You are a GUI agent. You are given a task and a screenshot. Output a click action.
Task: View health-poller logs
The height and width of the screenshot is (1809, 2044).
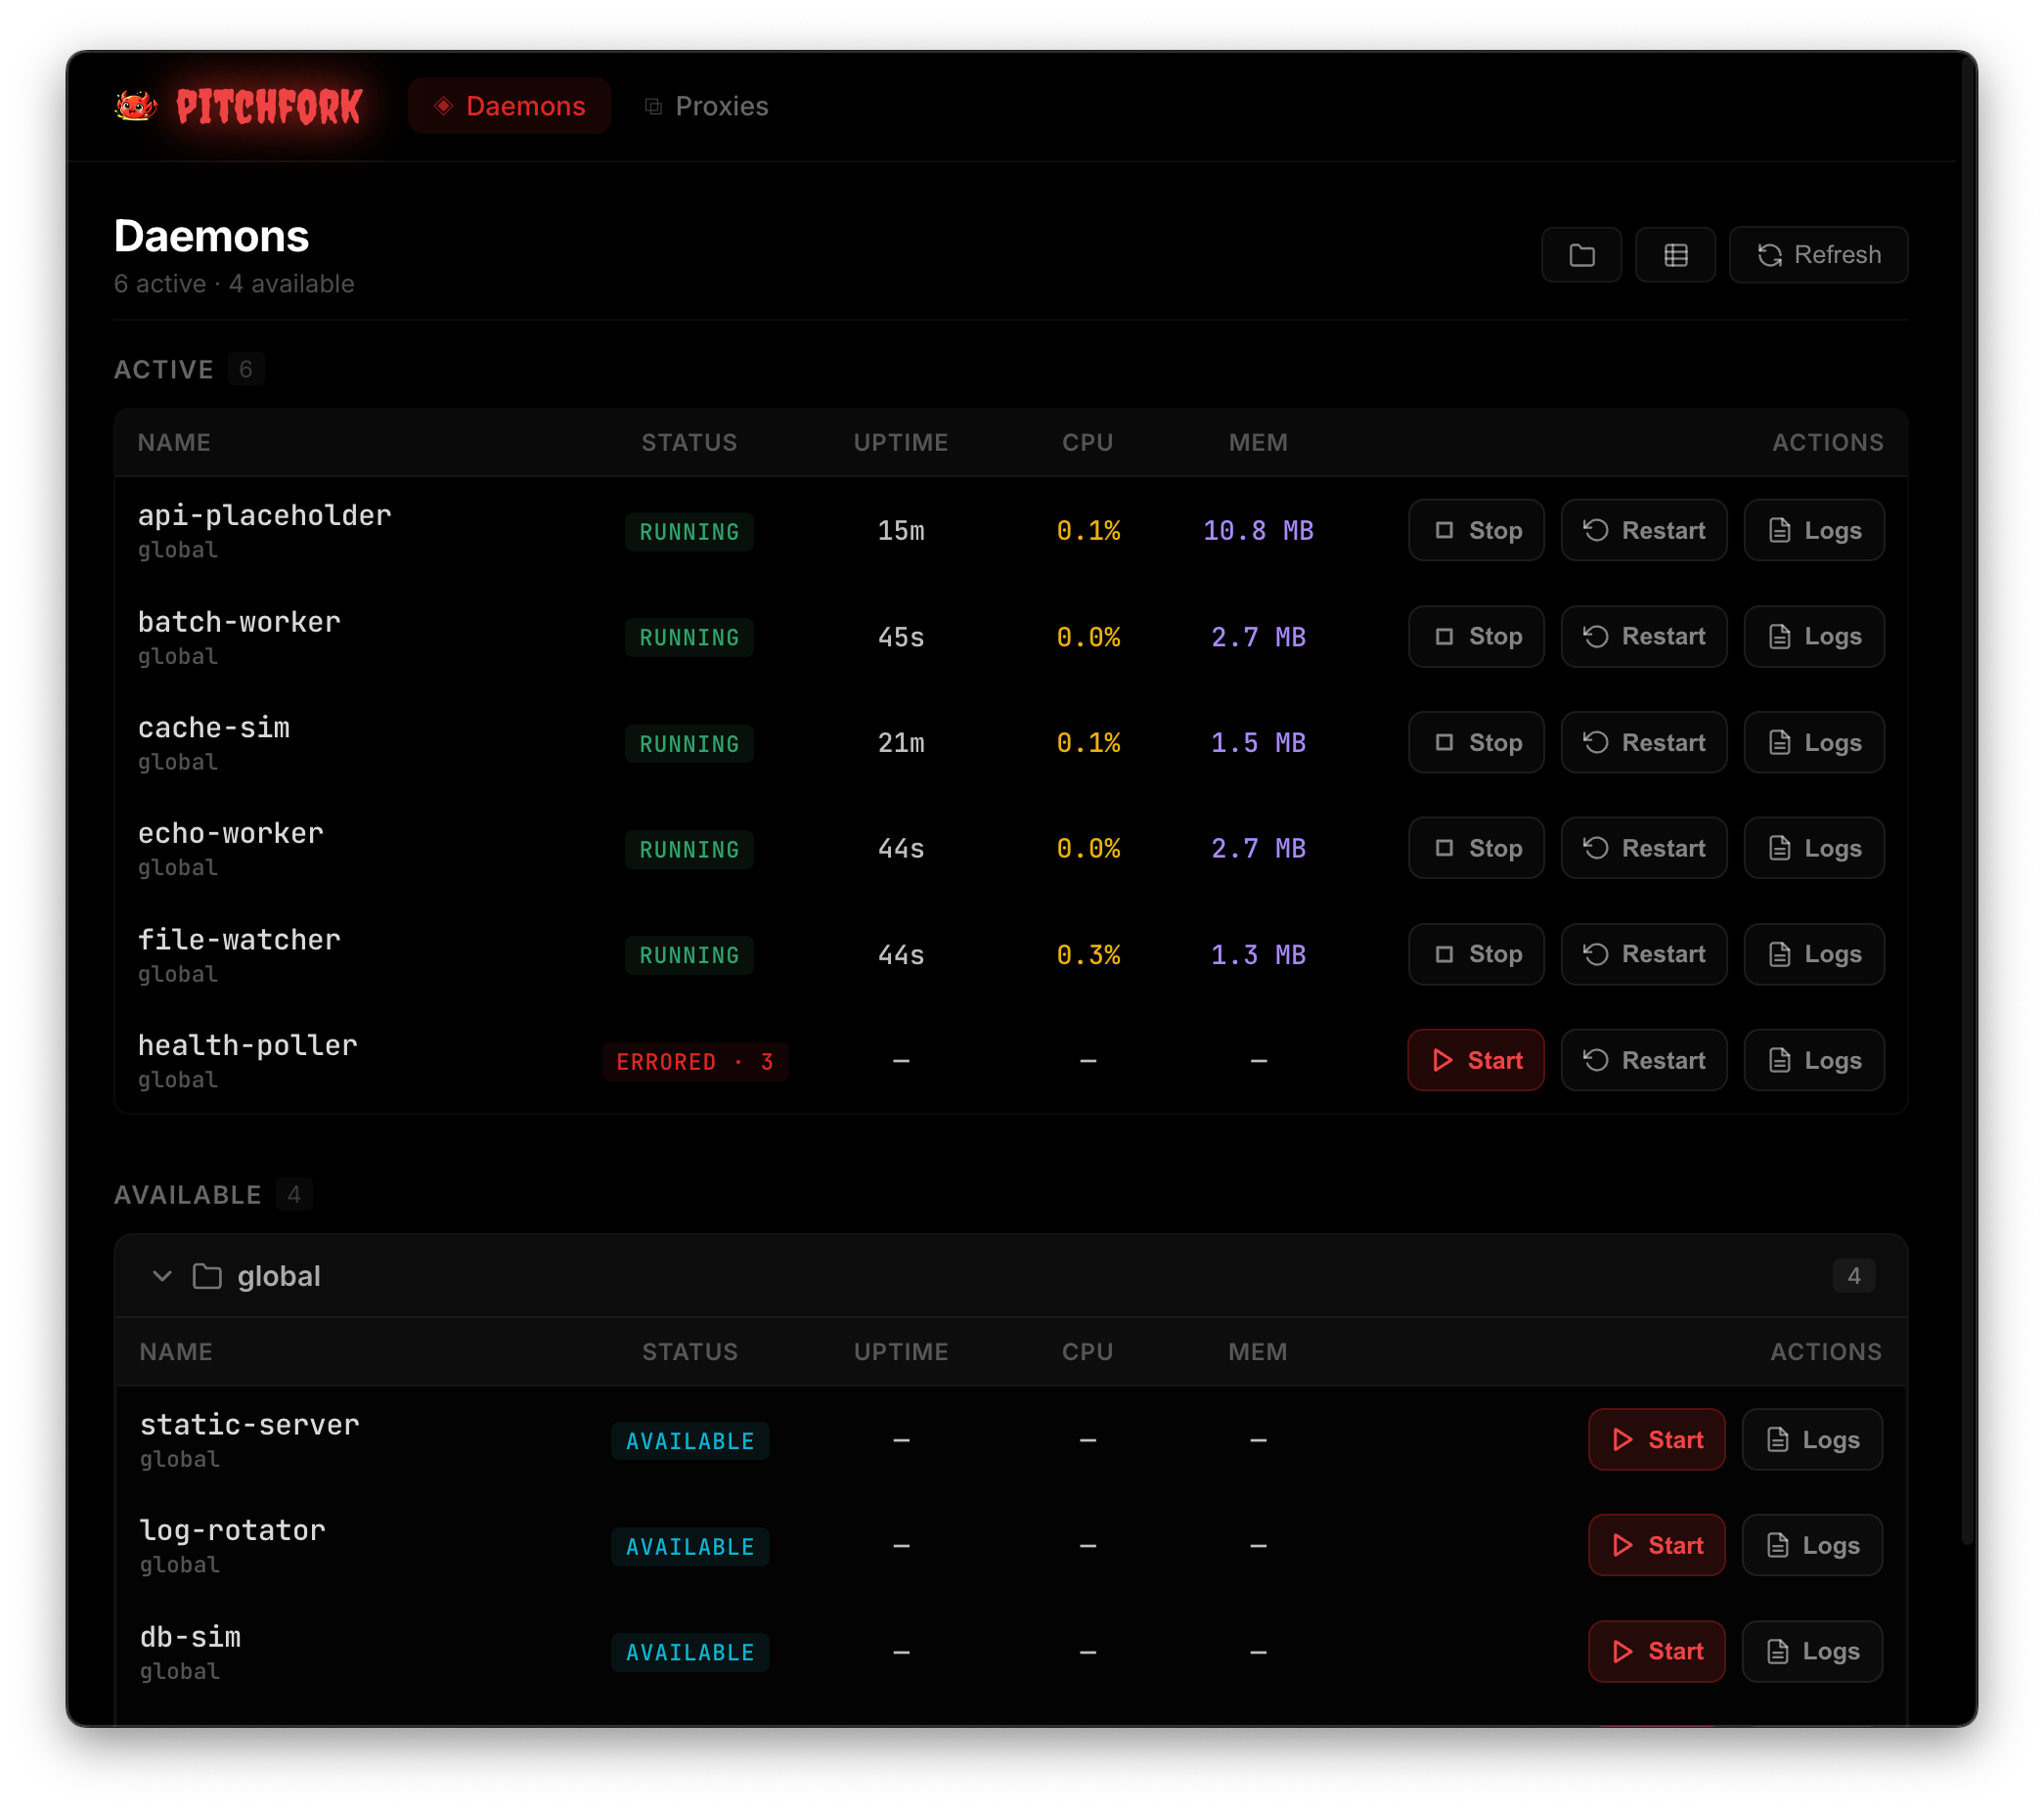(1814, 1060)
